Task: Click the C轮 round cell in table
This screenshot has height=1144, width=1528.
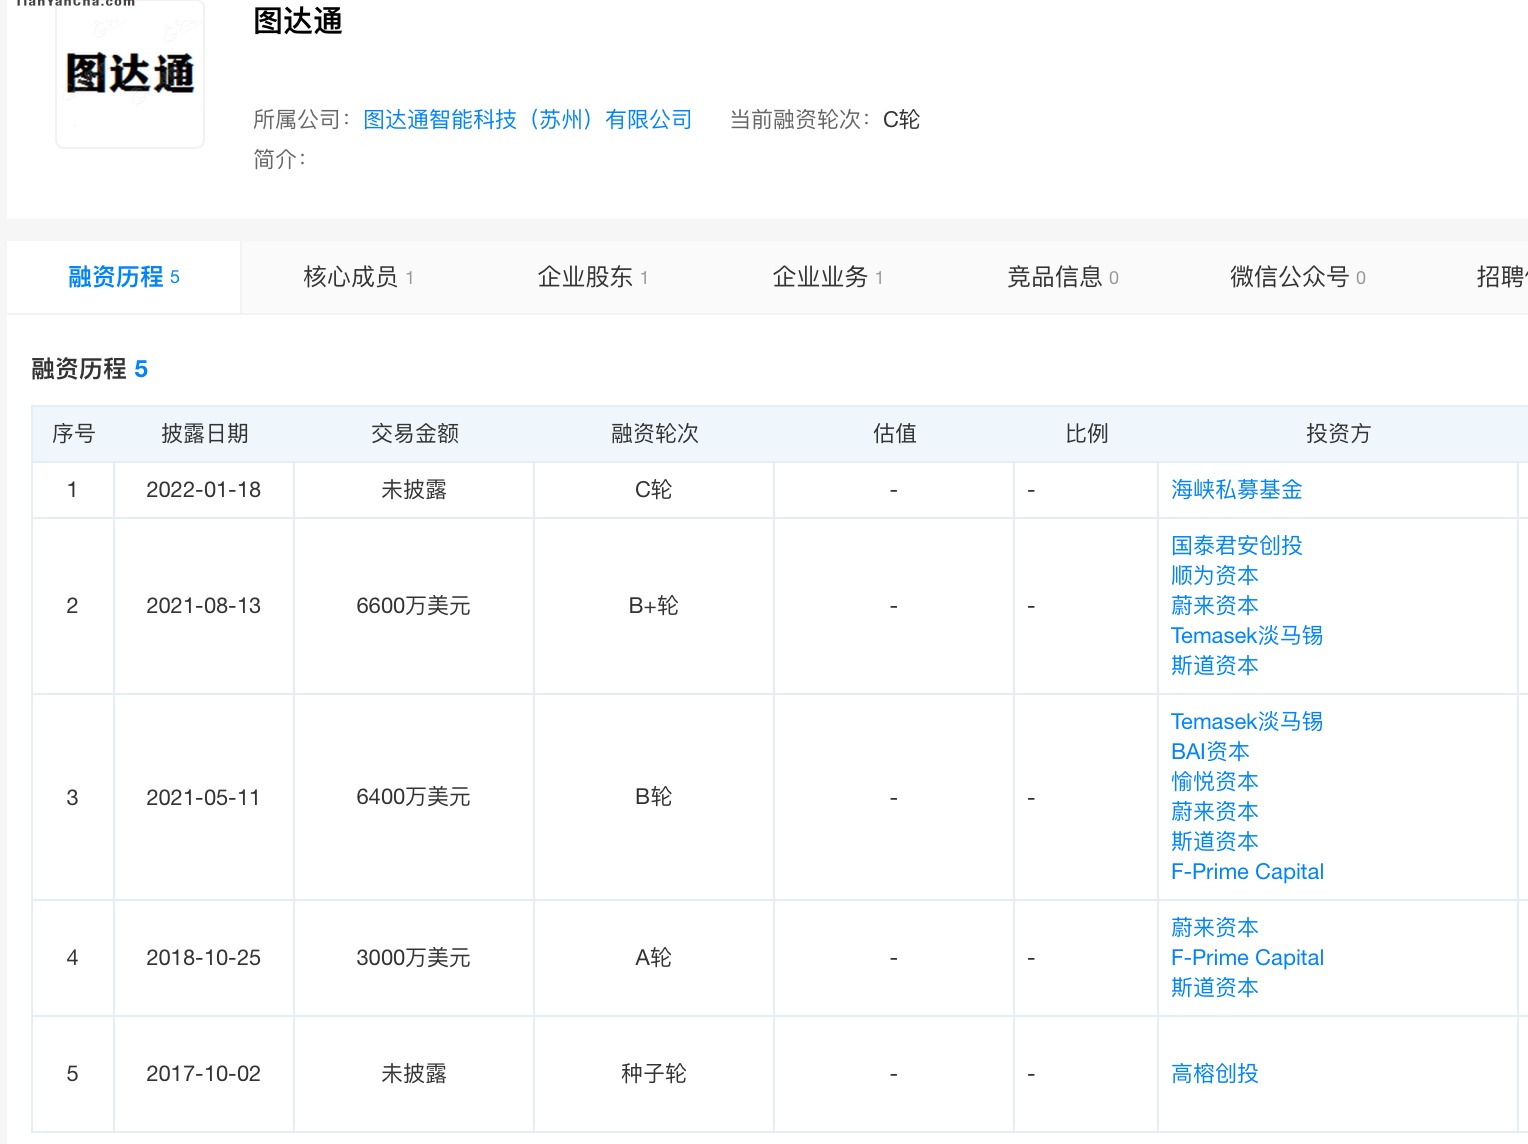Action: (653, 490)
